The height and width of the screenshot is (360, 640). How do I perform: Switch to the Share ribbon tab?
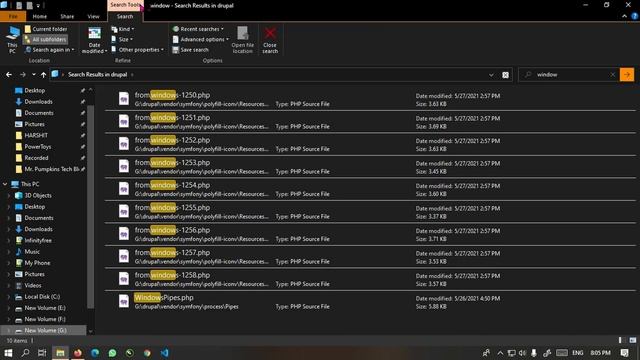67,16
